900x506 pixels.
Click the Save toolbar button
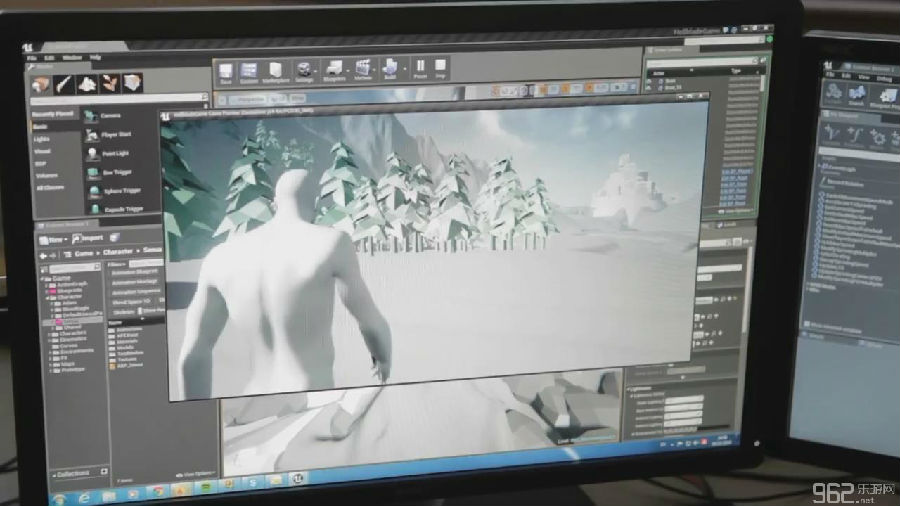tap(226, 73)
